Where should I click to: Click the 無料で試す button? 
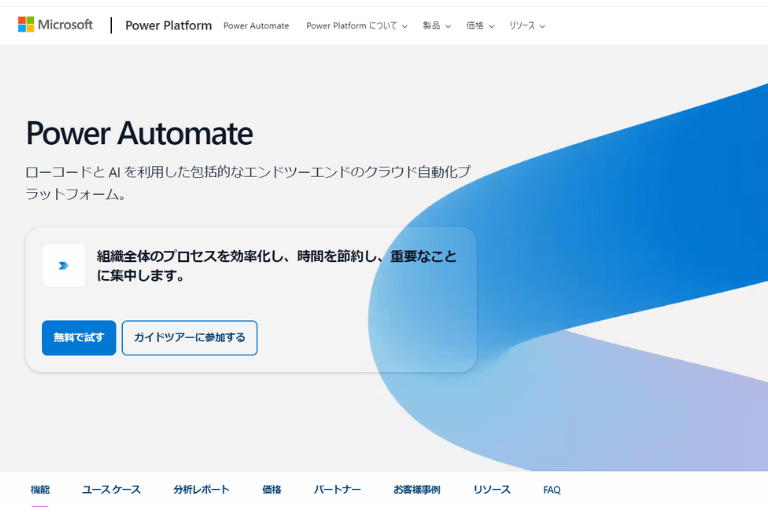[x=79, y=338]
